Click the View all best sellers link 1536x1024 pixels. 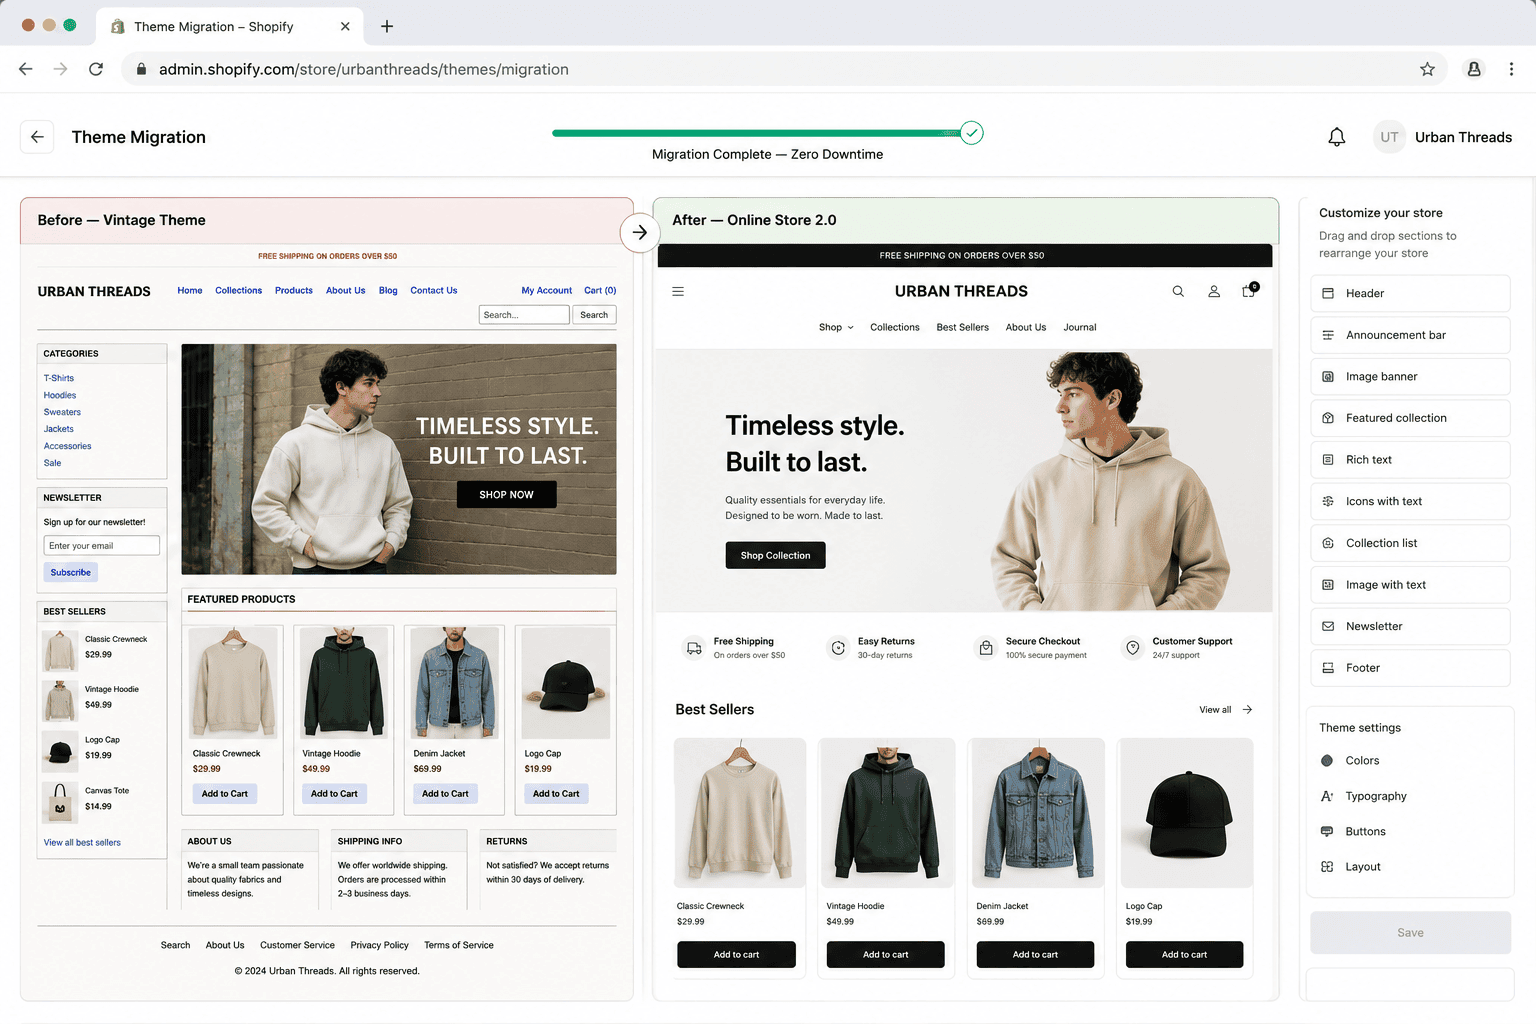(82, 843)
